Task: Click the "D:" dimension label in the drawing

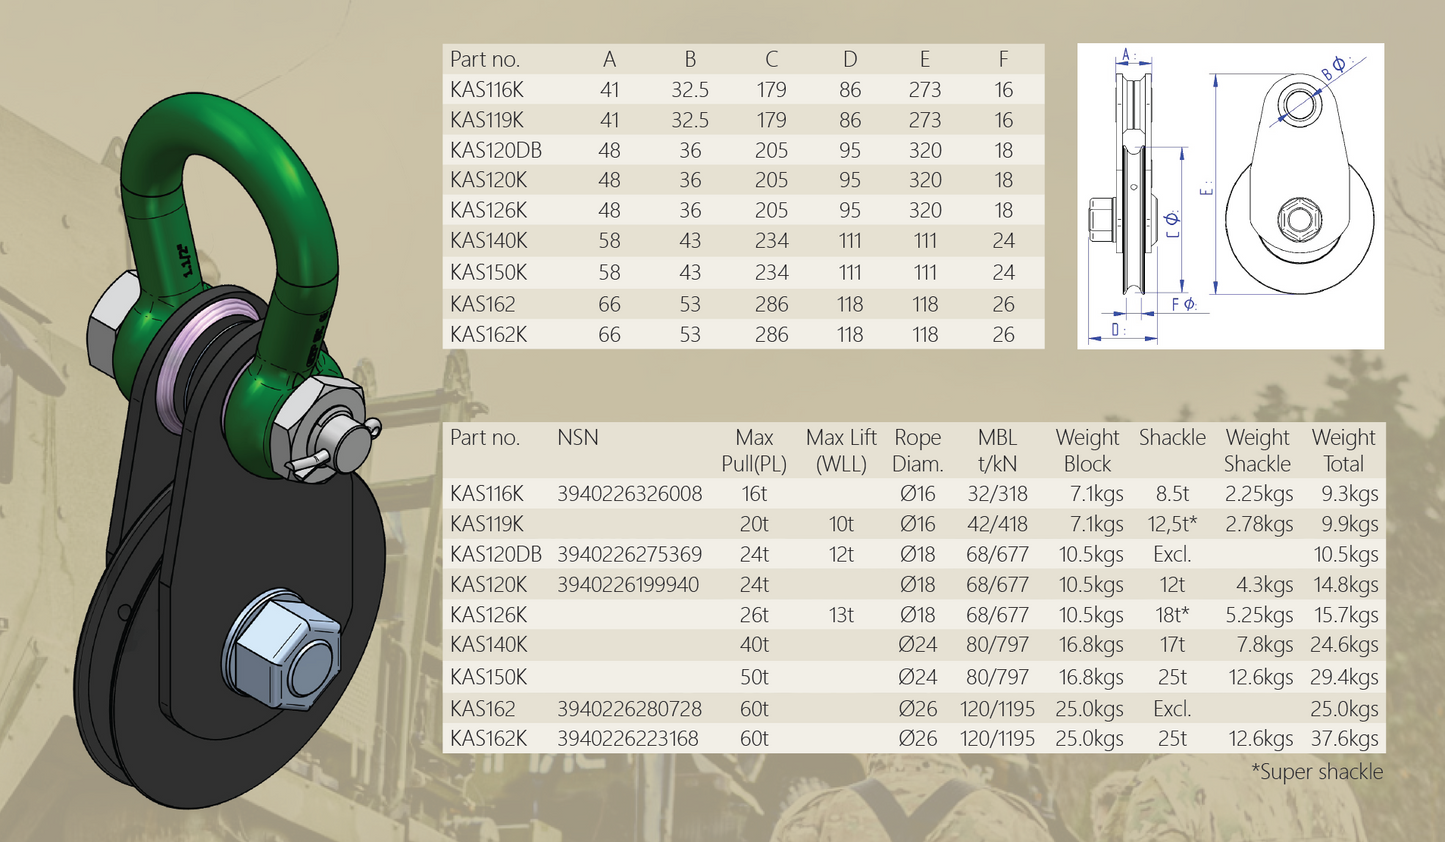Action: [1119, 329]
